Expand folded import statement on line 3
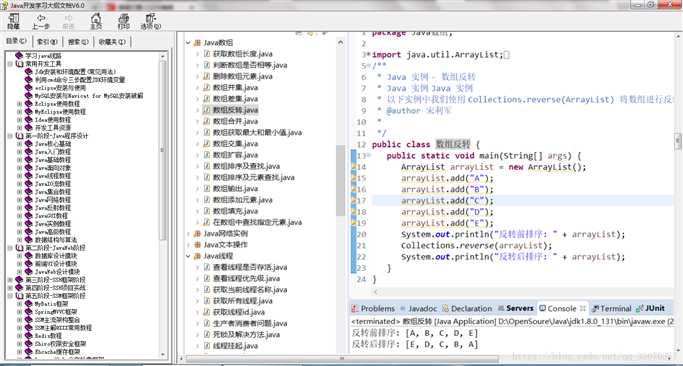683x366 pixels. point(368,55)
